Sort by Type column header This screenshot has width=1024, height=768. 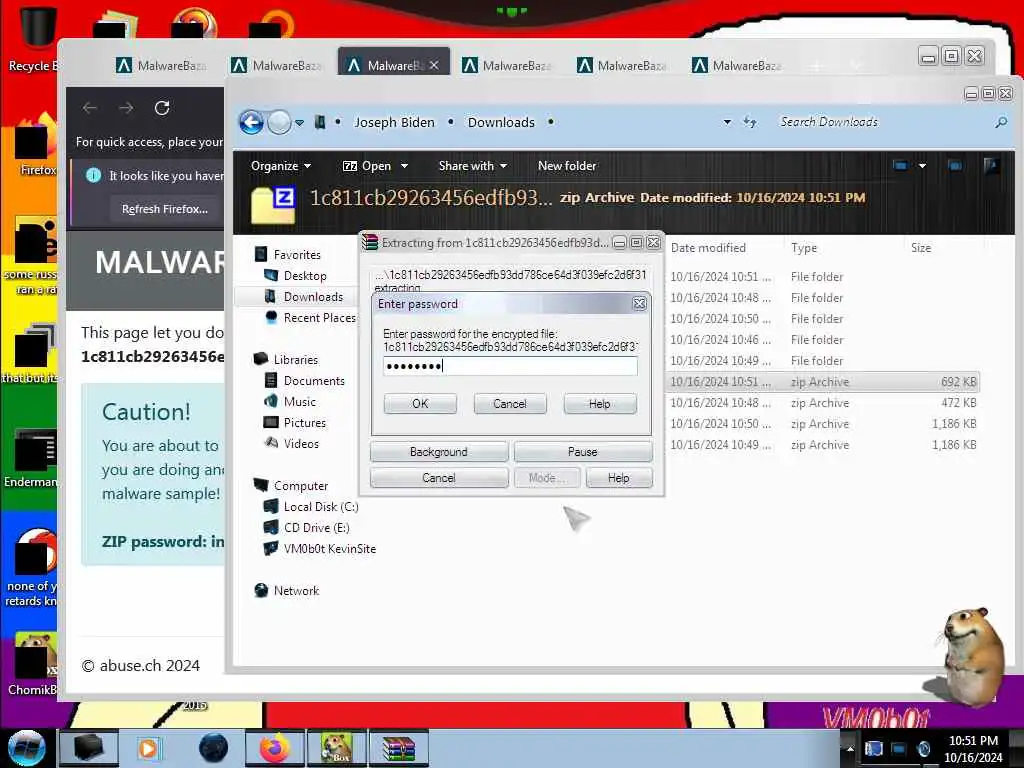pos(803,248)
